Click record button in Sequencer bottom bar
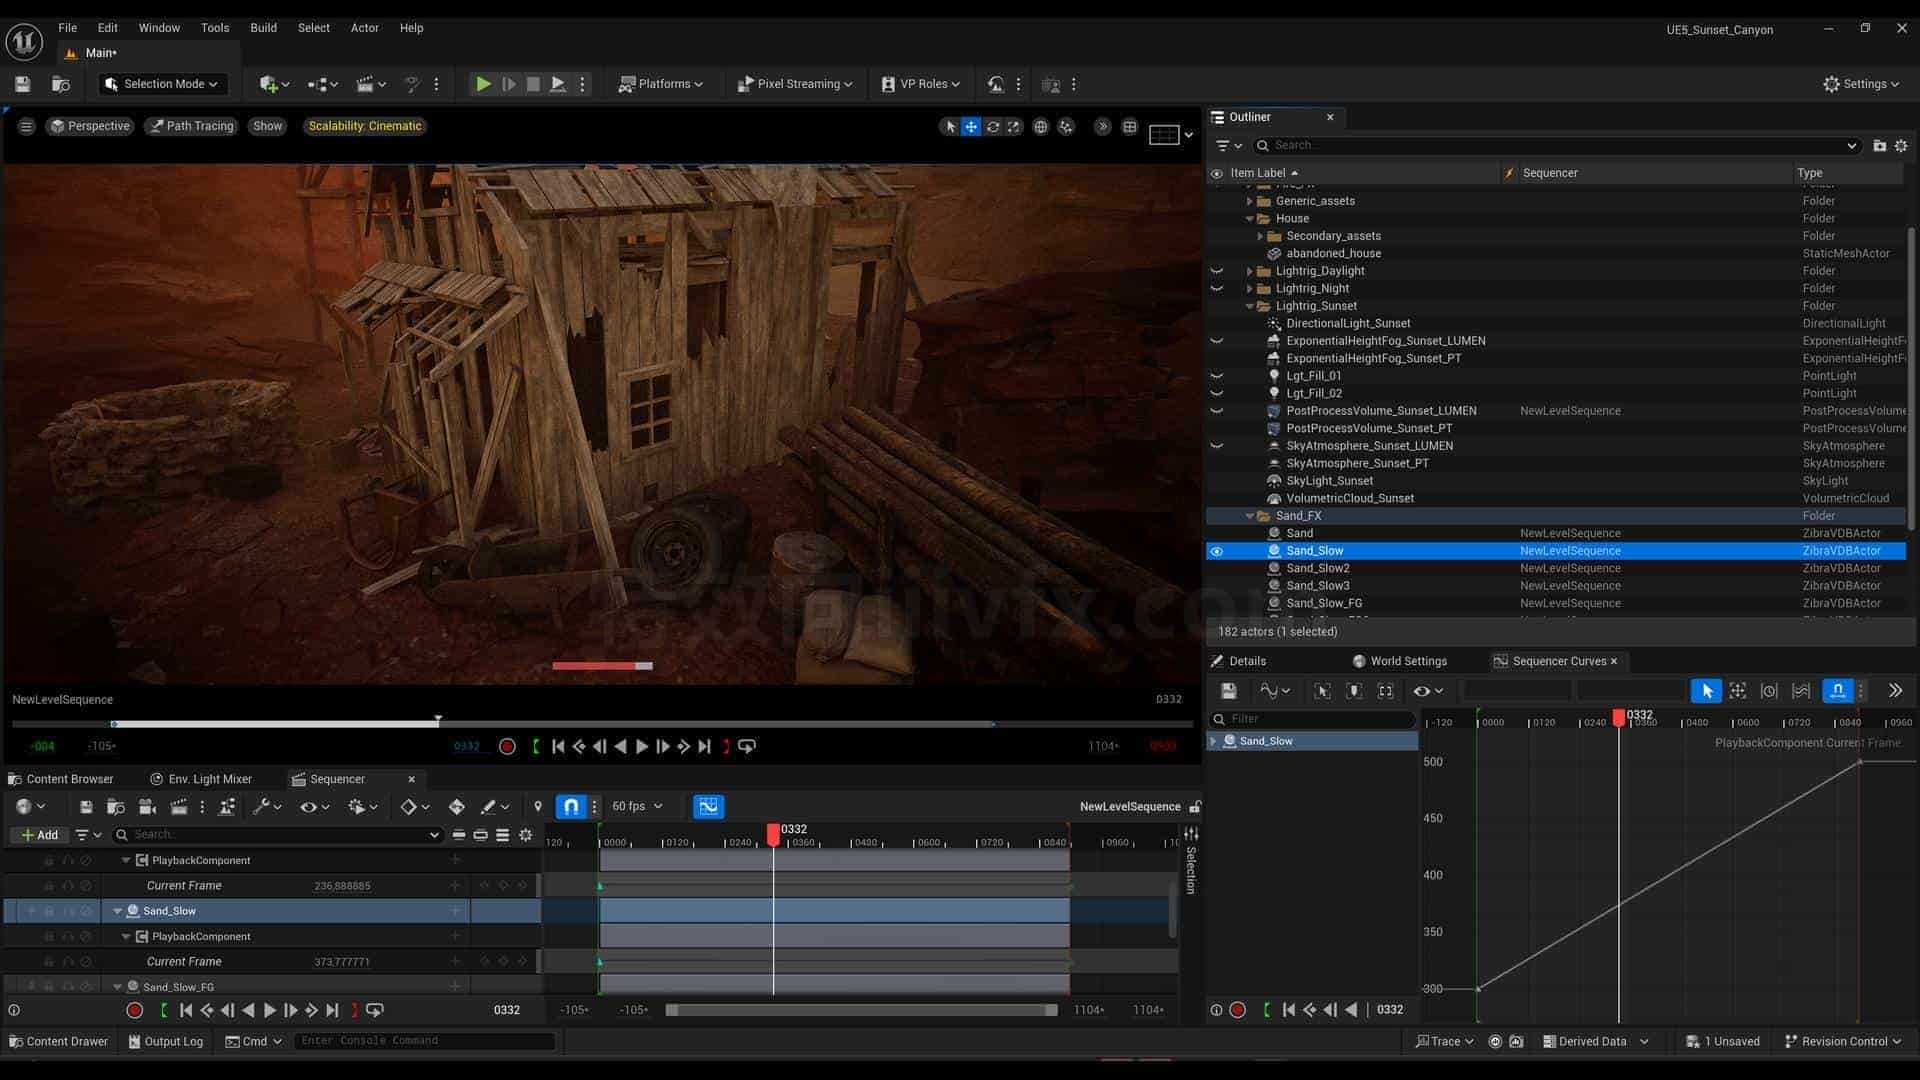This screenshot has width=1920, height=1080. point(135,1010)
